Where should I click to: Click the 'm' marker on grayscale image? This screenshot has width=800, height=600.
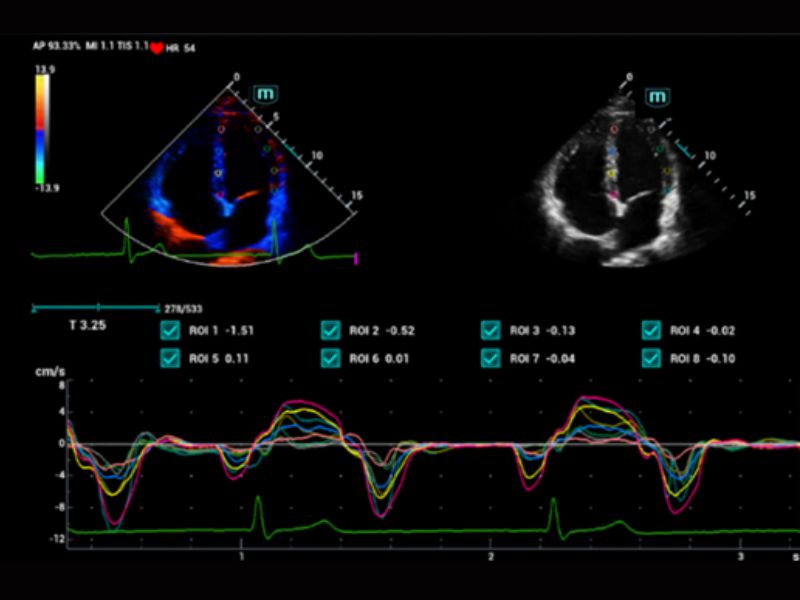(657, 97)
